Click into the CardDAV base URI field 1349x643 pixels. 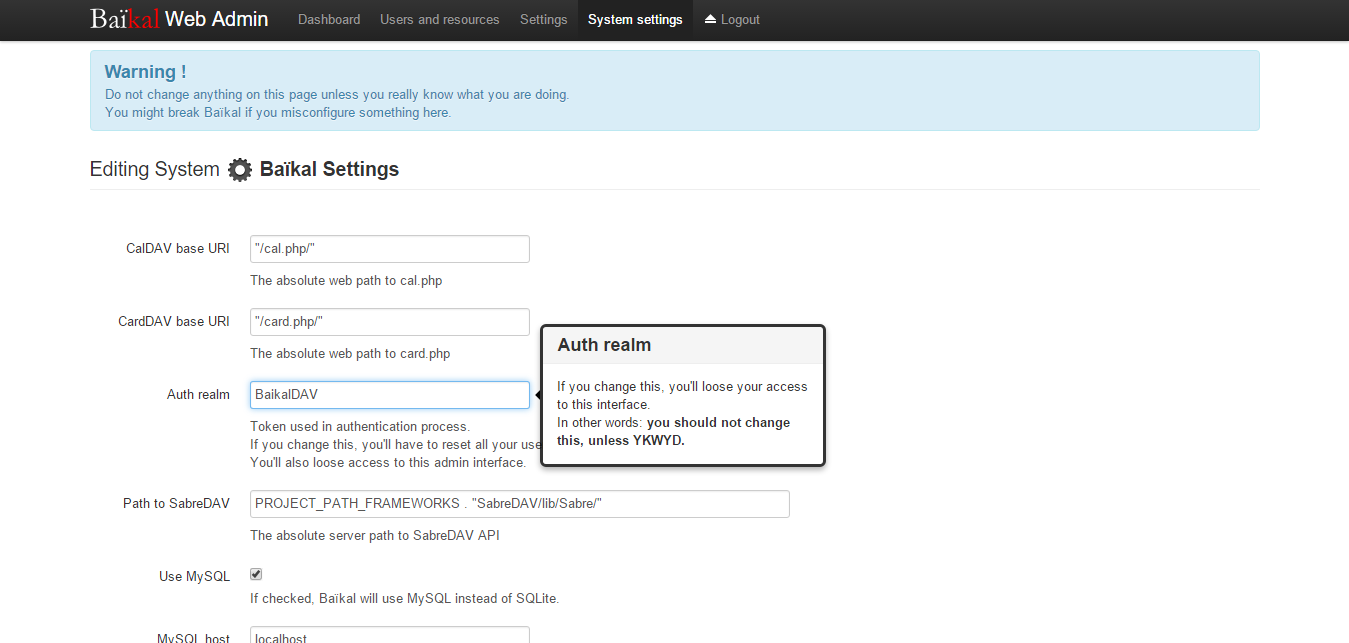pyautogui.click(x=389, y=322)
